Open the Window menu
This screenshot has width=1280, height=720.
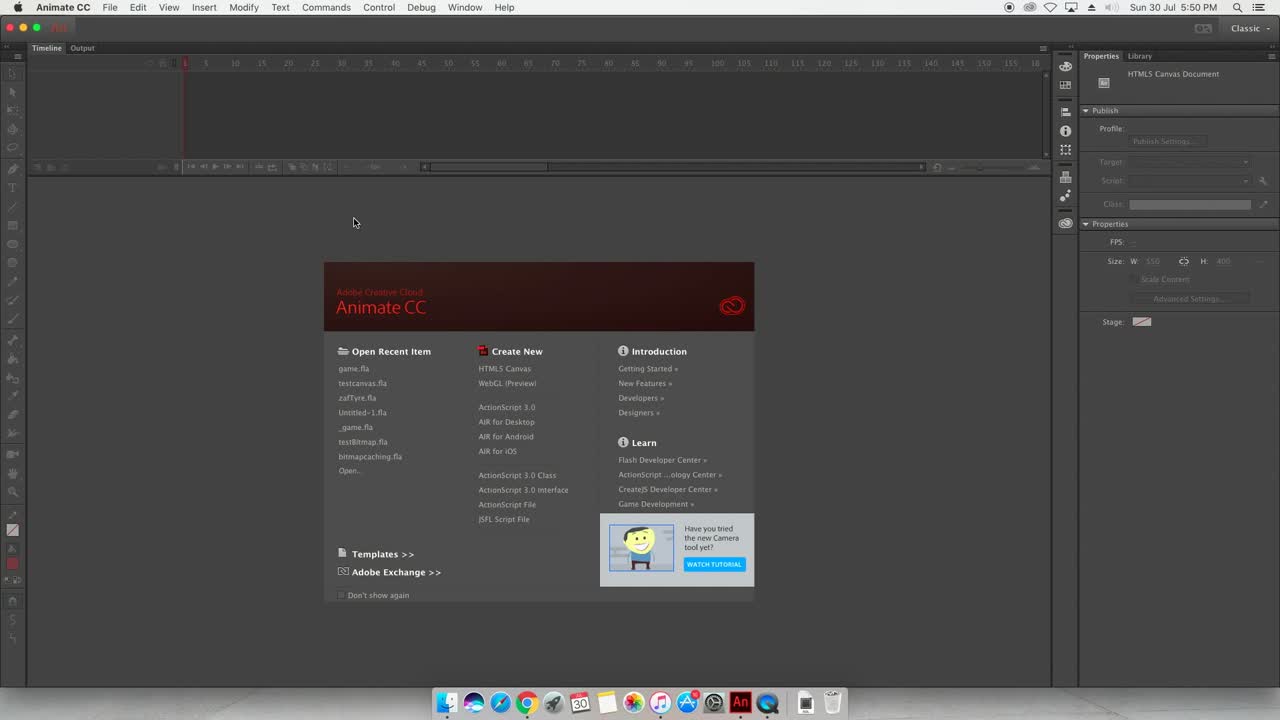465,7
